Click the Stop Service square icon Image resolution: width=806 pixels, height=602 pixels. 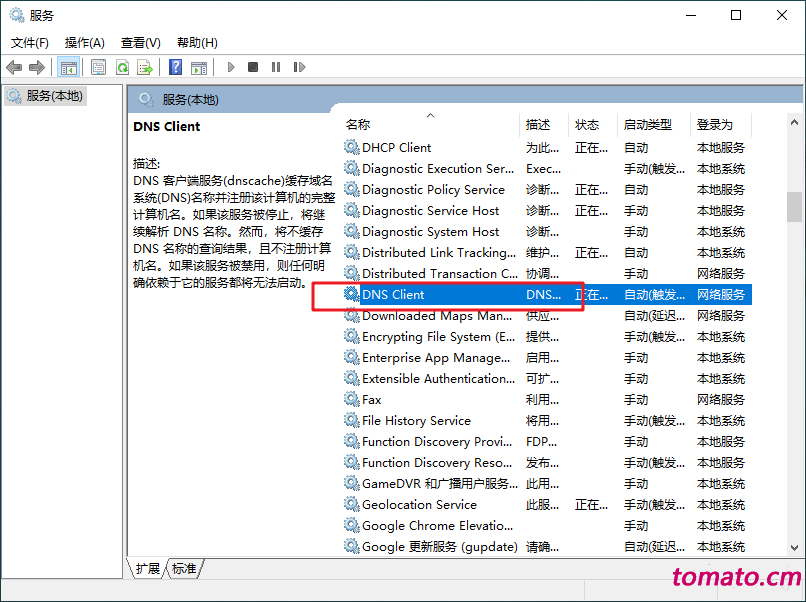253,67
